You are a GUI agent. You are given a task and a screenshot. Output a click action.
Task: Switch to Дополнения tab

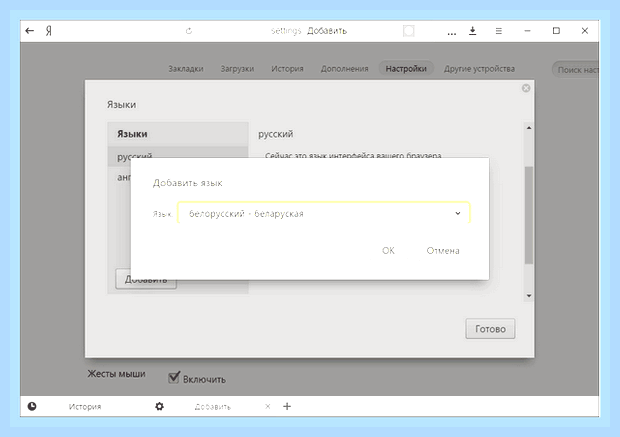point(344,69)
